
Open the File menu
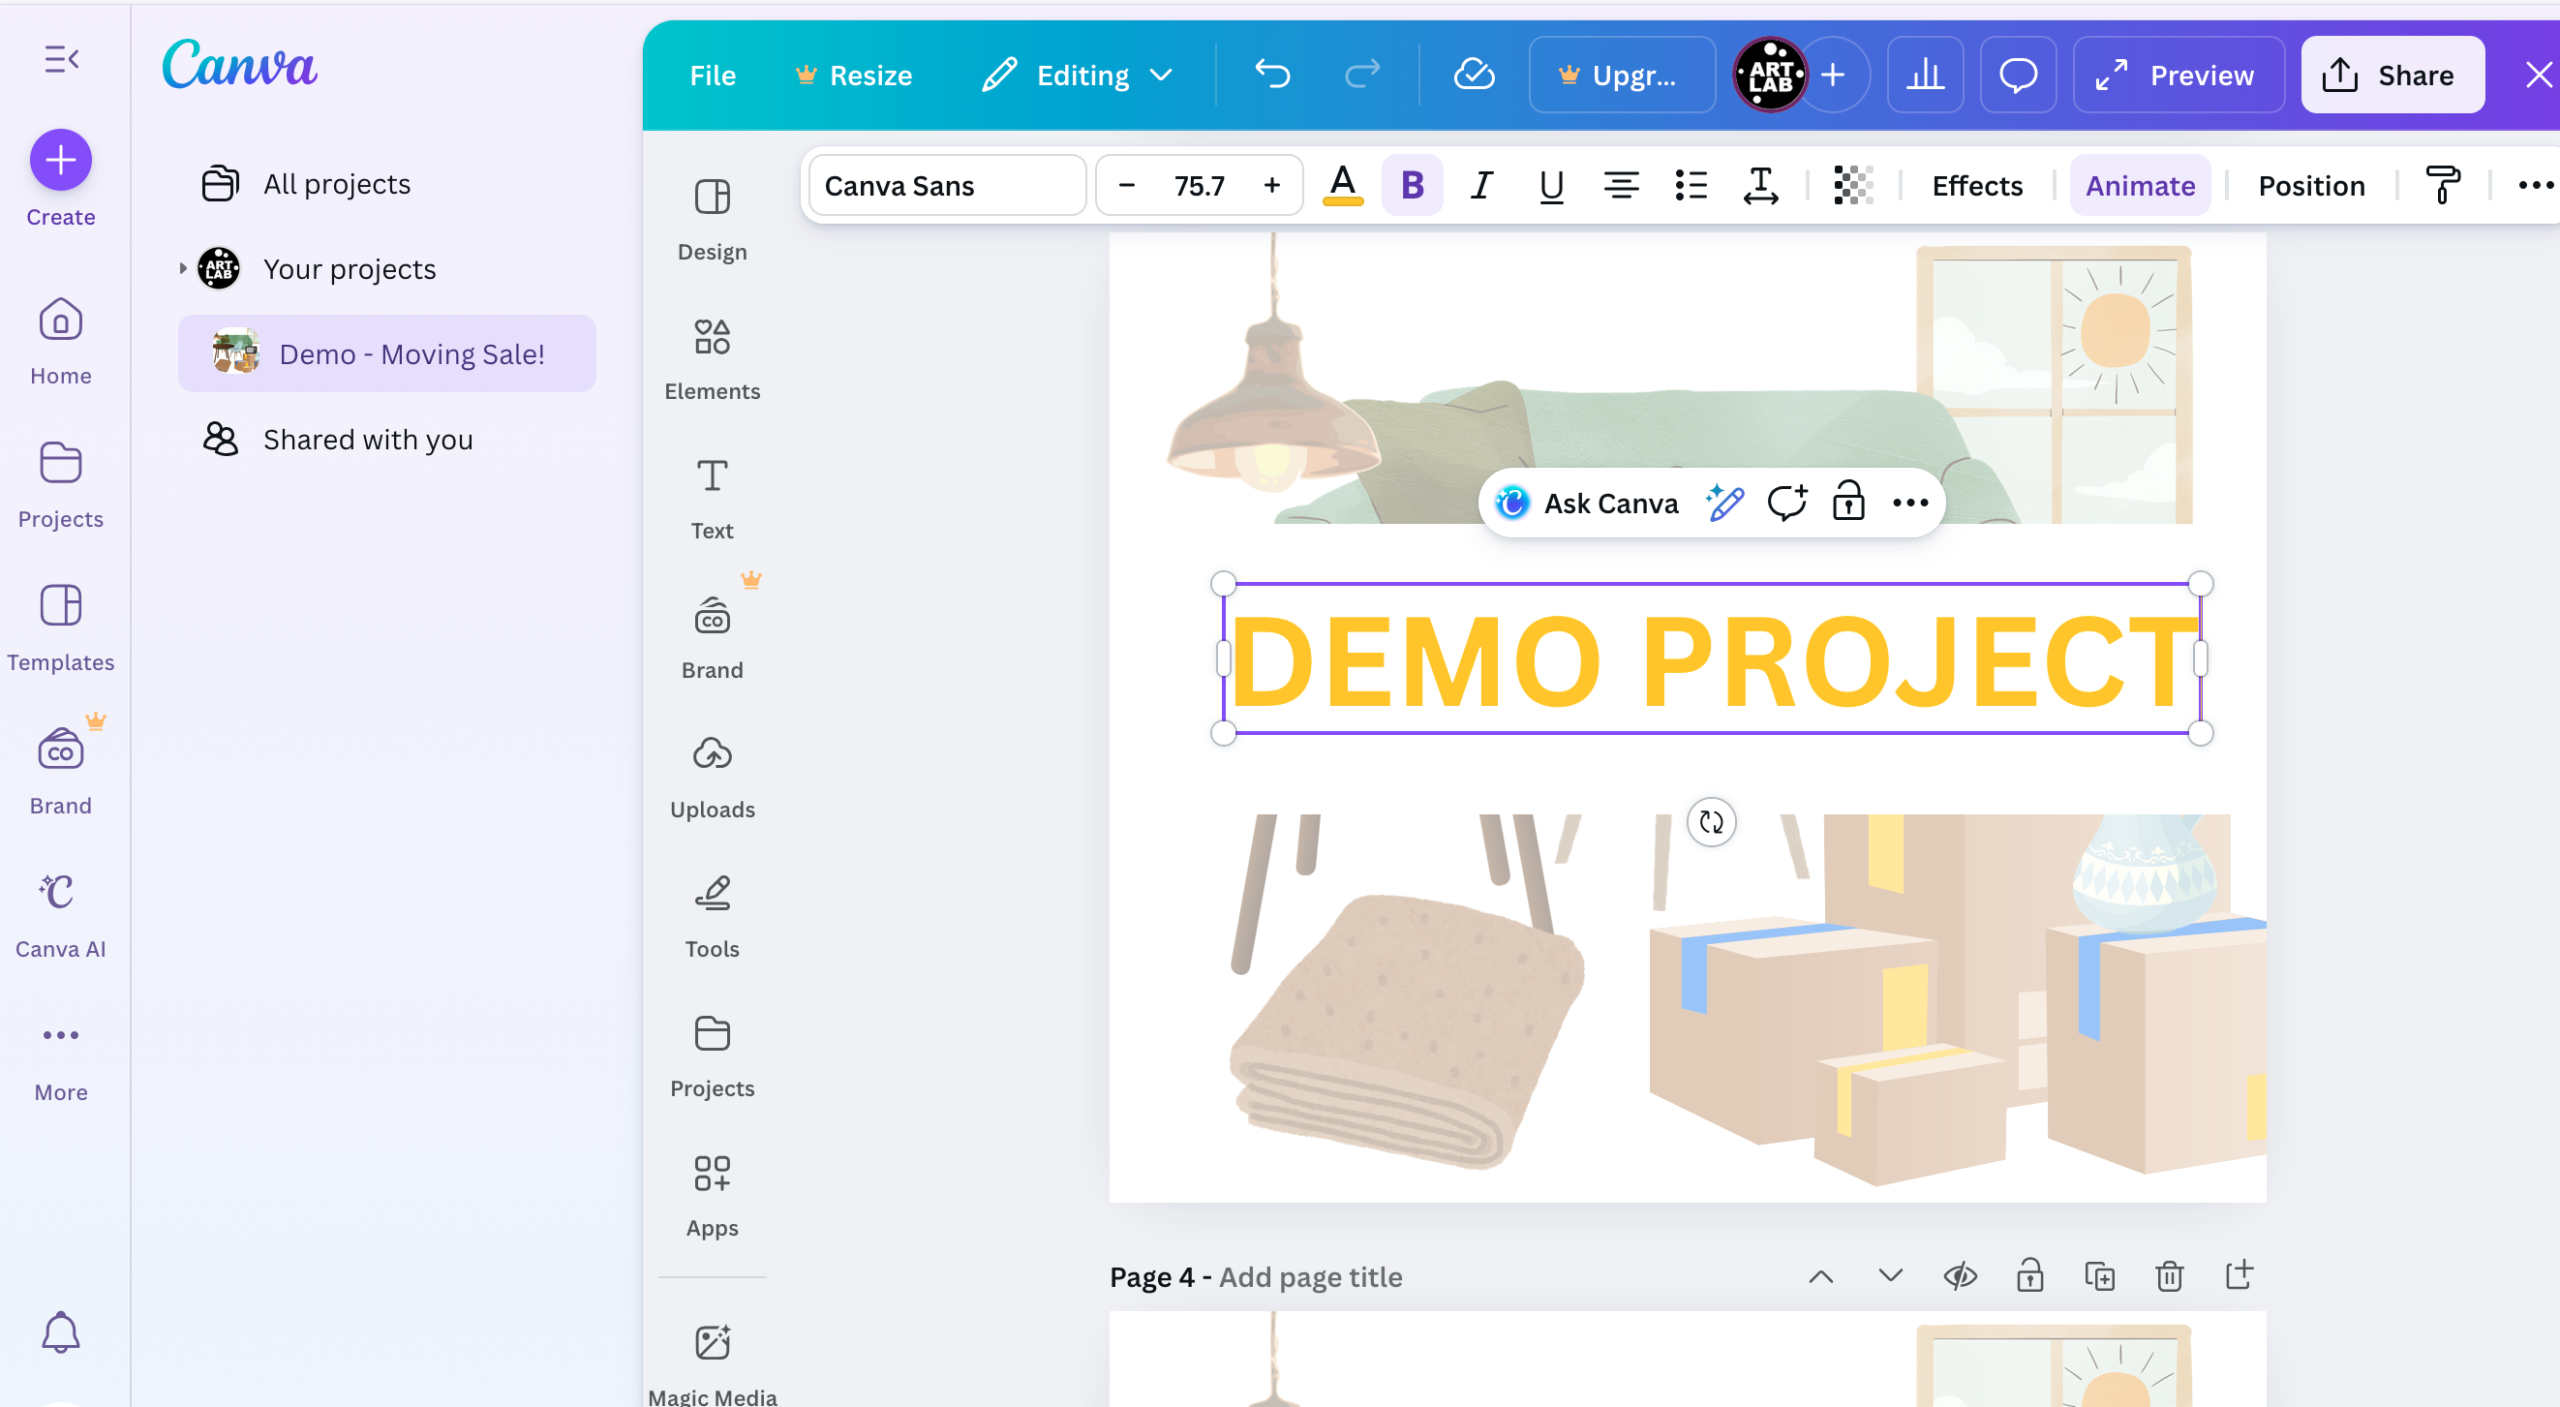click(x=712, y=75)
